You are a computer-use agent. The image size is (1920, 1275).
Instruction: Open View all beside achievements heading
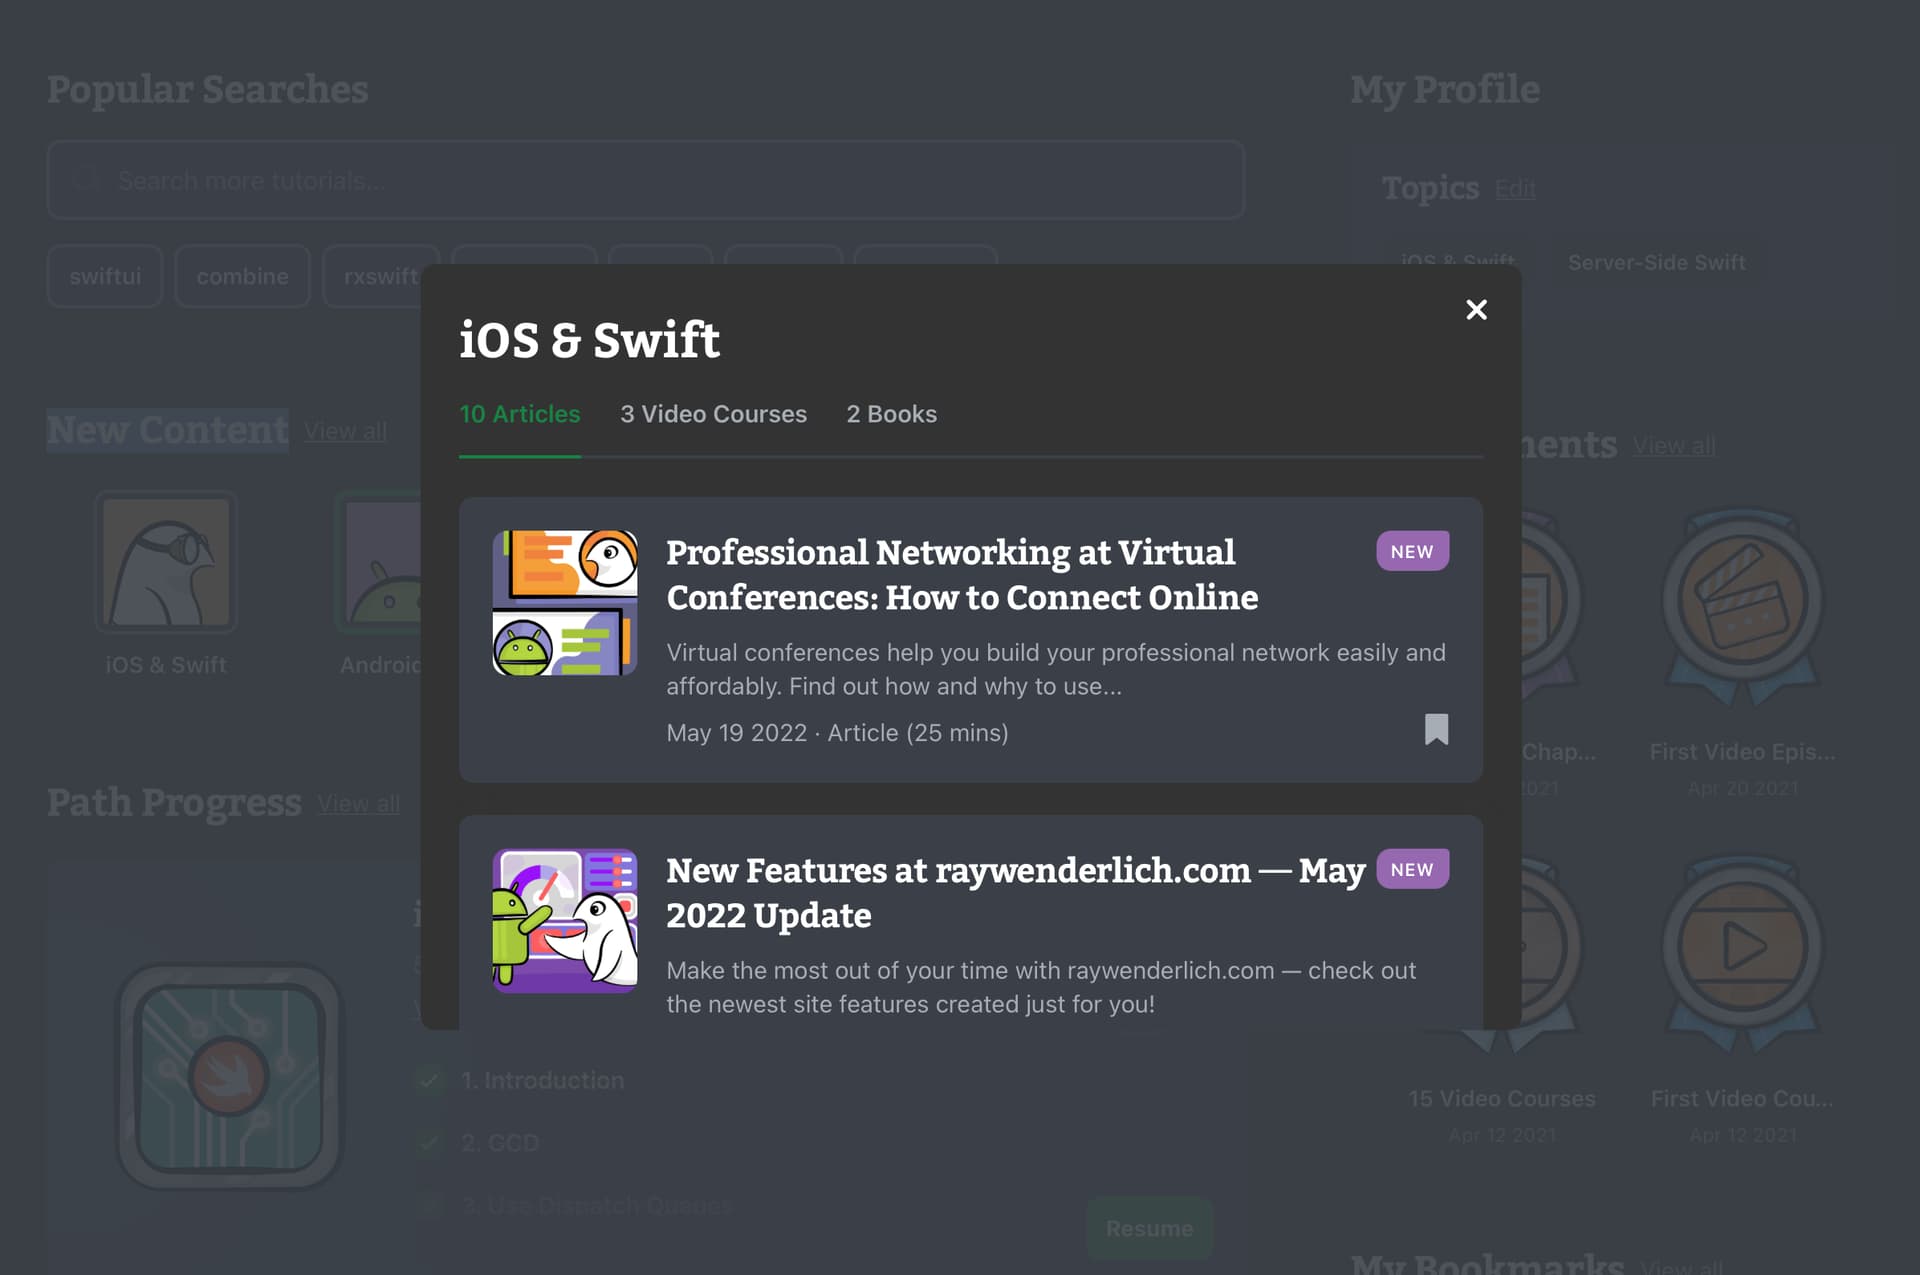(1674, 446)
